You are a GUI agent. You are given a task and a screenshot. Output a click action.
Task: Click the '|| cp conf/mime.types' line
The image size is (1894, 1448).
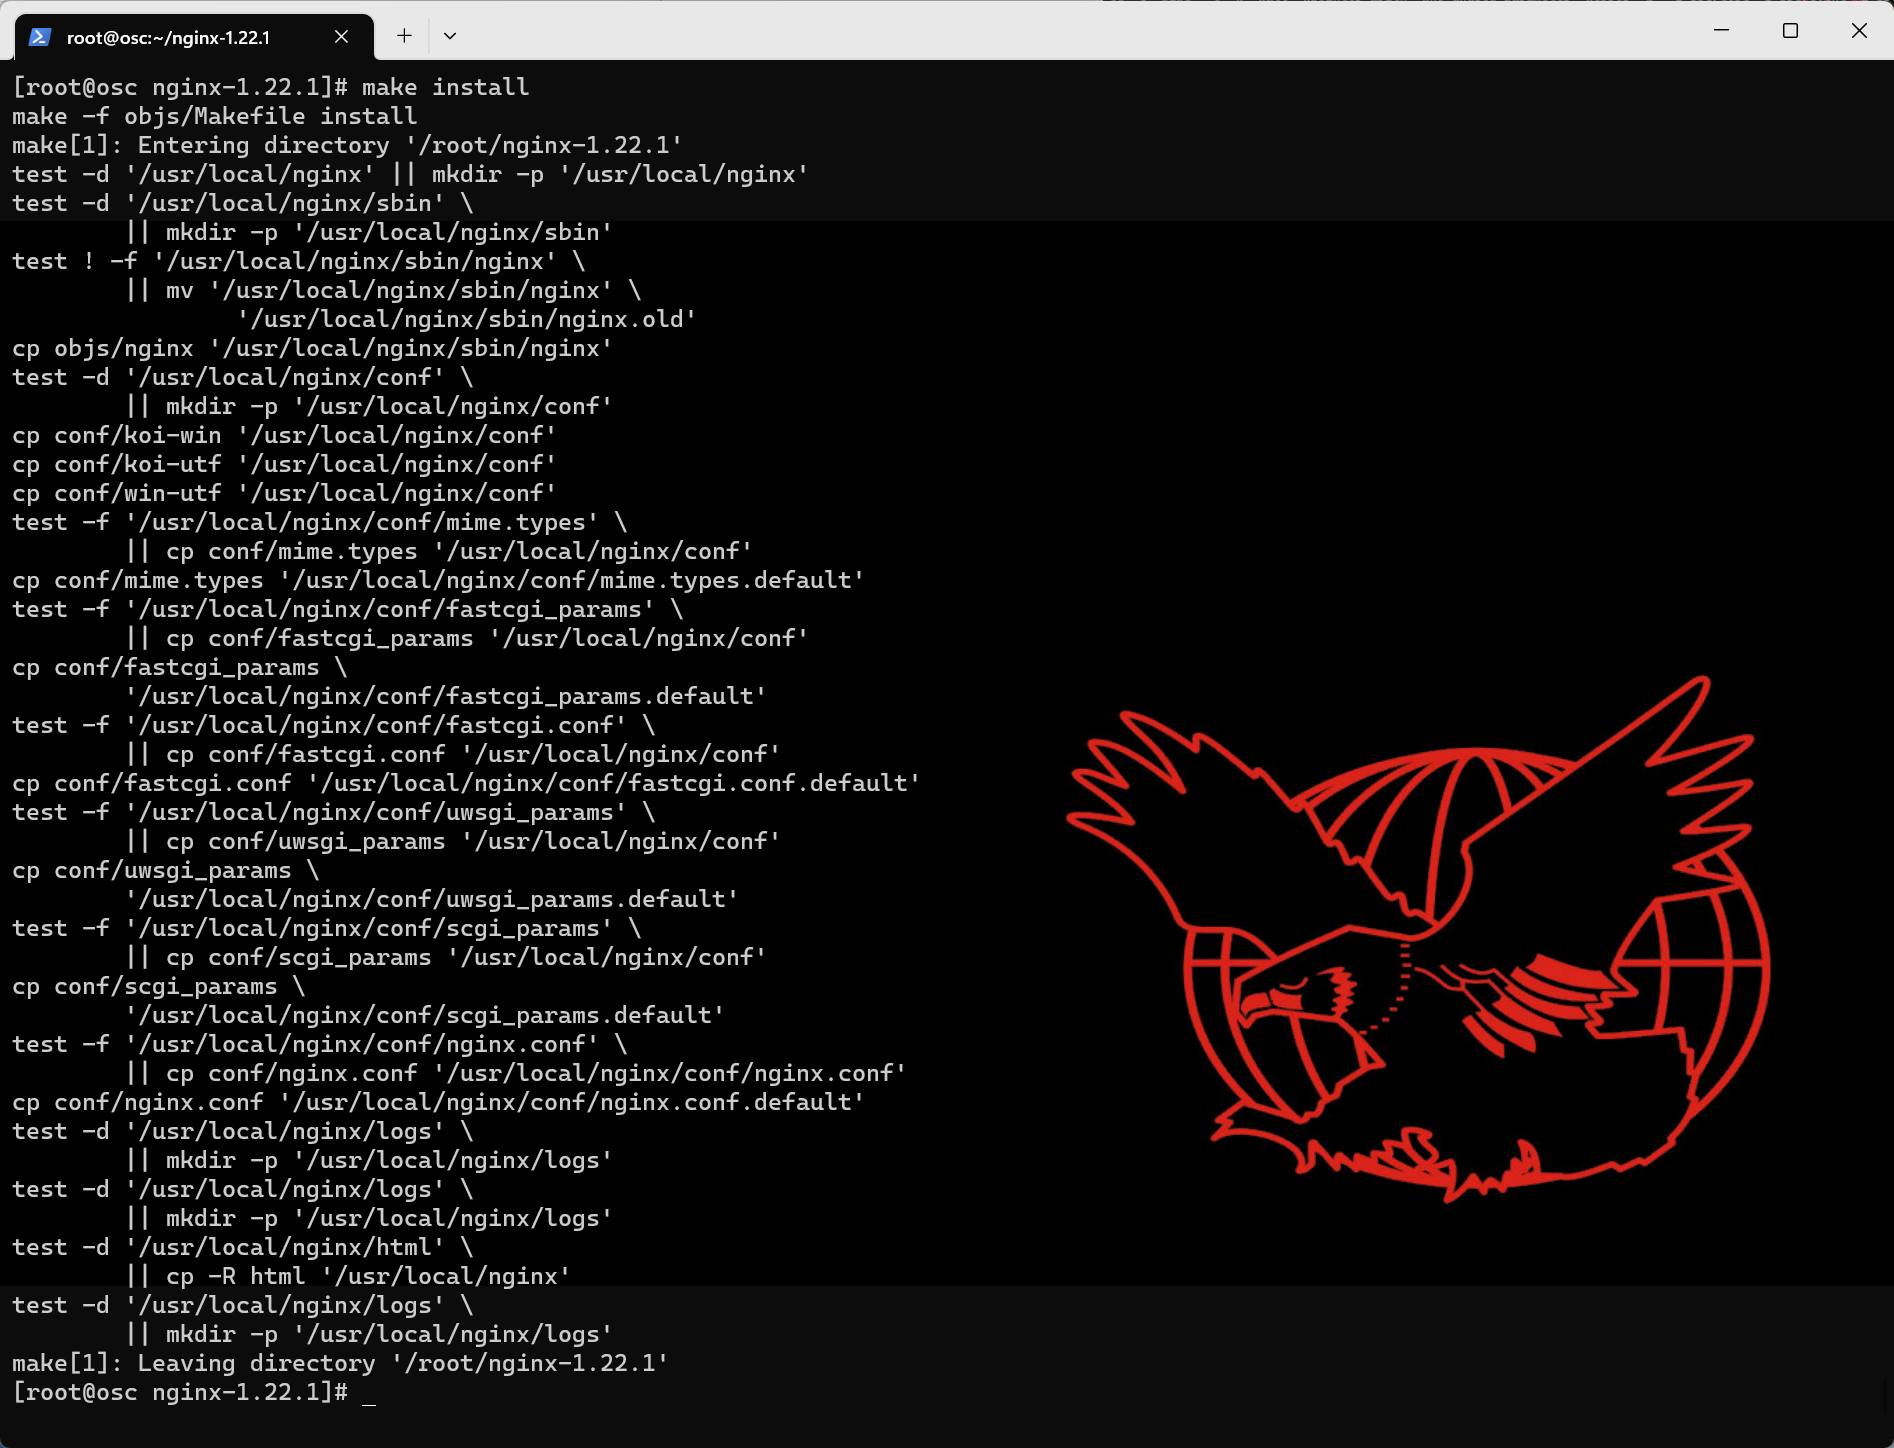(x=439, y=551)
